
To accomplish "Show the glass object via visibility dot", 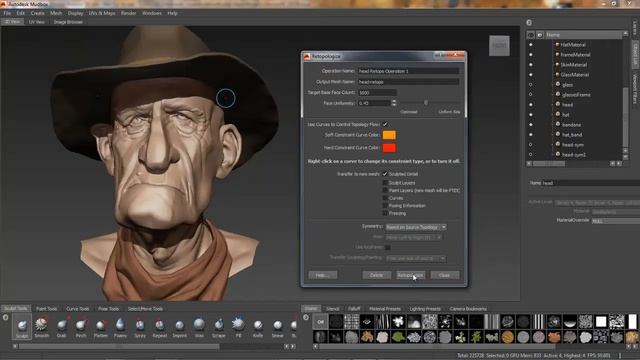I will pos(531,84).
